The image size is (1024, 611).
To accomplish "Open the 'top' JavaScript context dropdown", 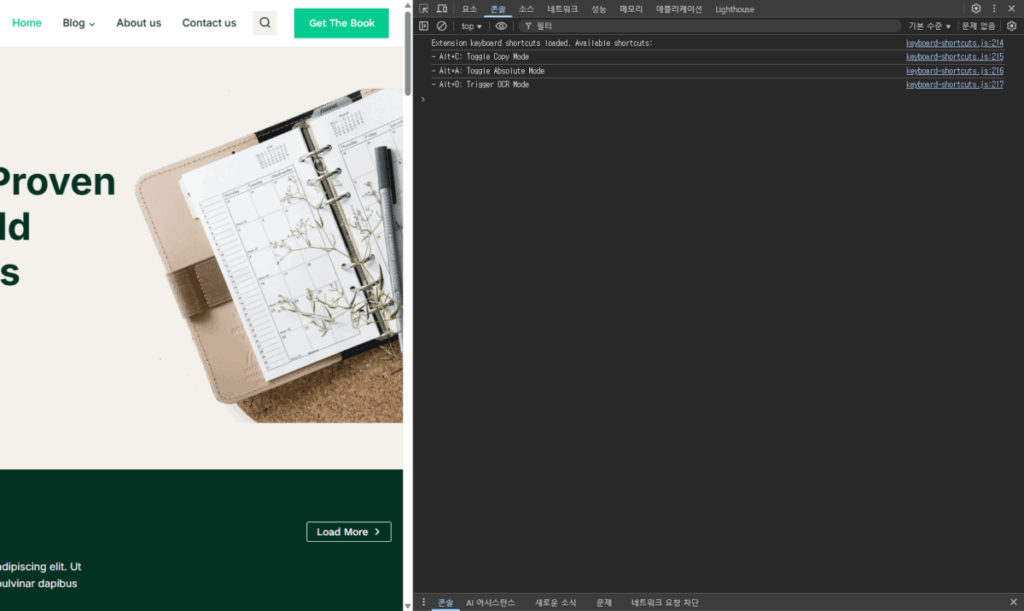I will click(x=471, y=26).
